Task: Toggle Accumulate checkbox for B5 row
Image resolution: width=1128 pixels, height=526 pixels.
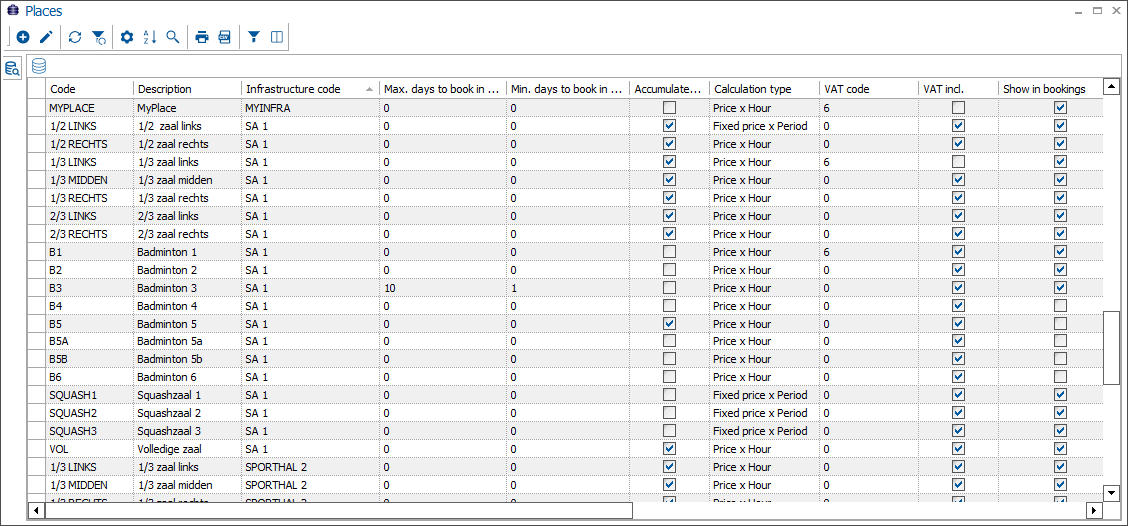Action: coord(670,324)
